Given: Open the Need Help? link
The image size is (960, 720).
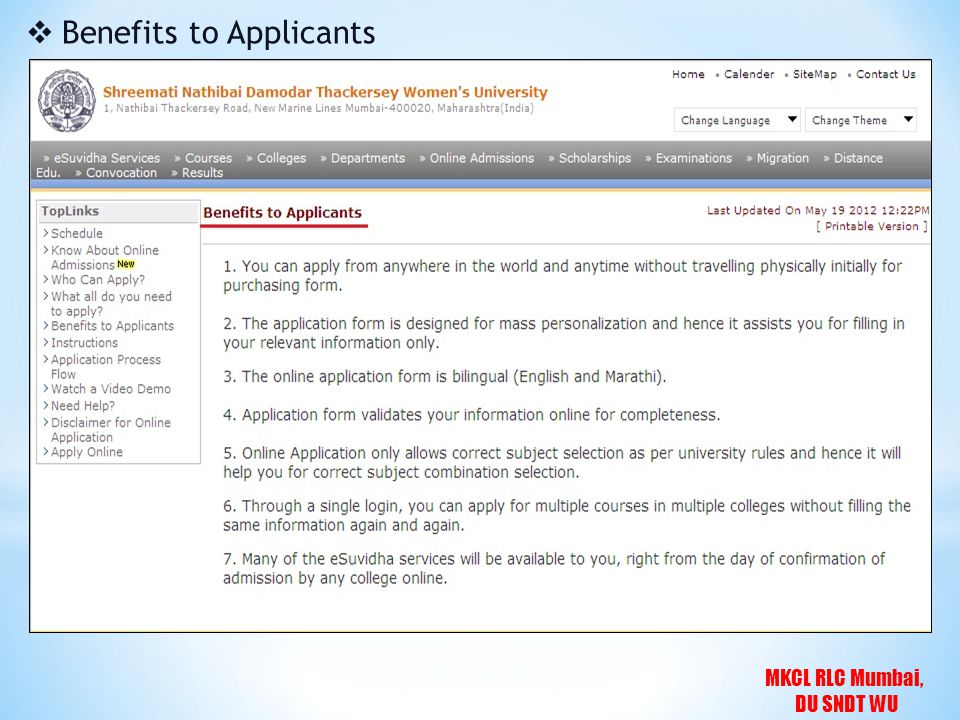Looking at the screenshot, I should [x=83, y=406].
